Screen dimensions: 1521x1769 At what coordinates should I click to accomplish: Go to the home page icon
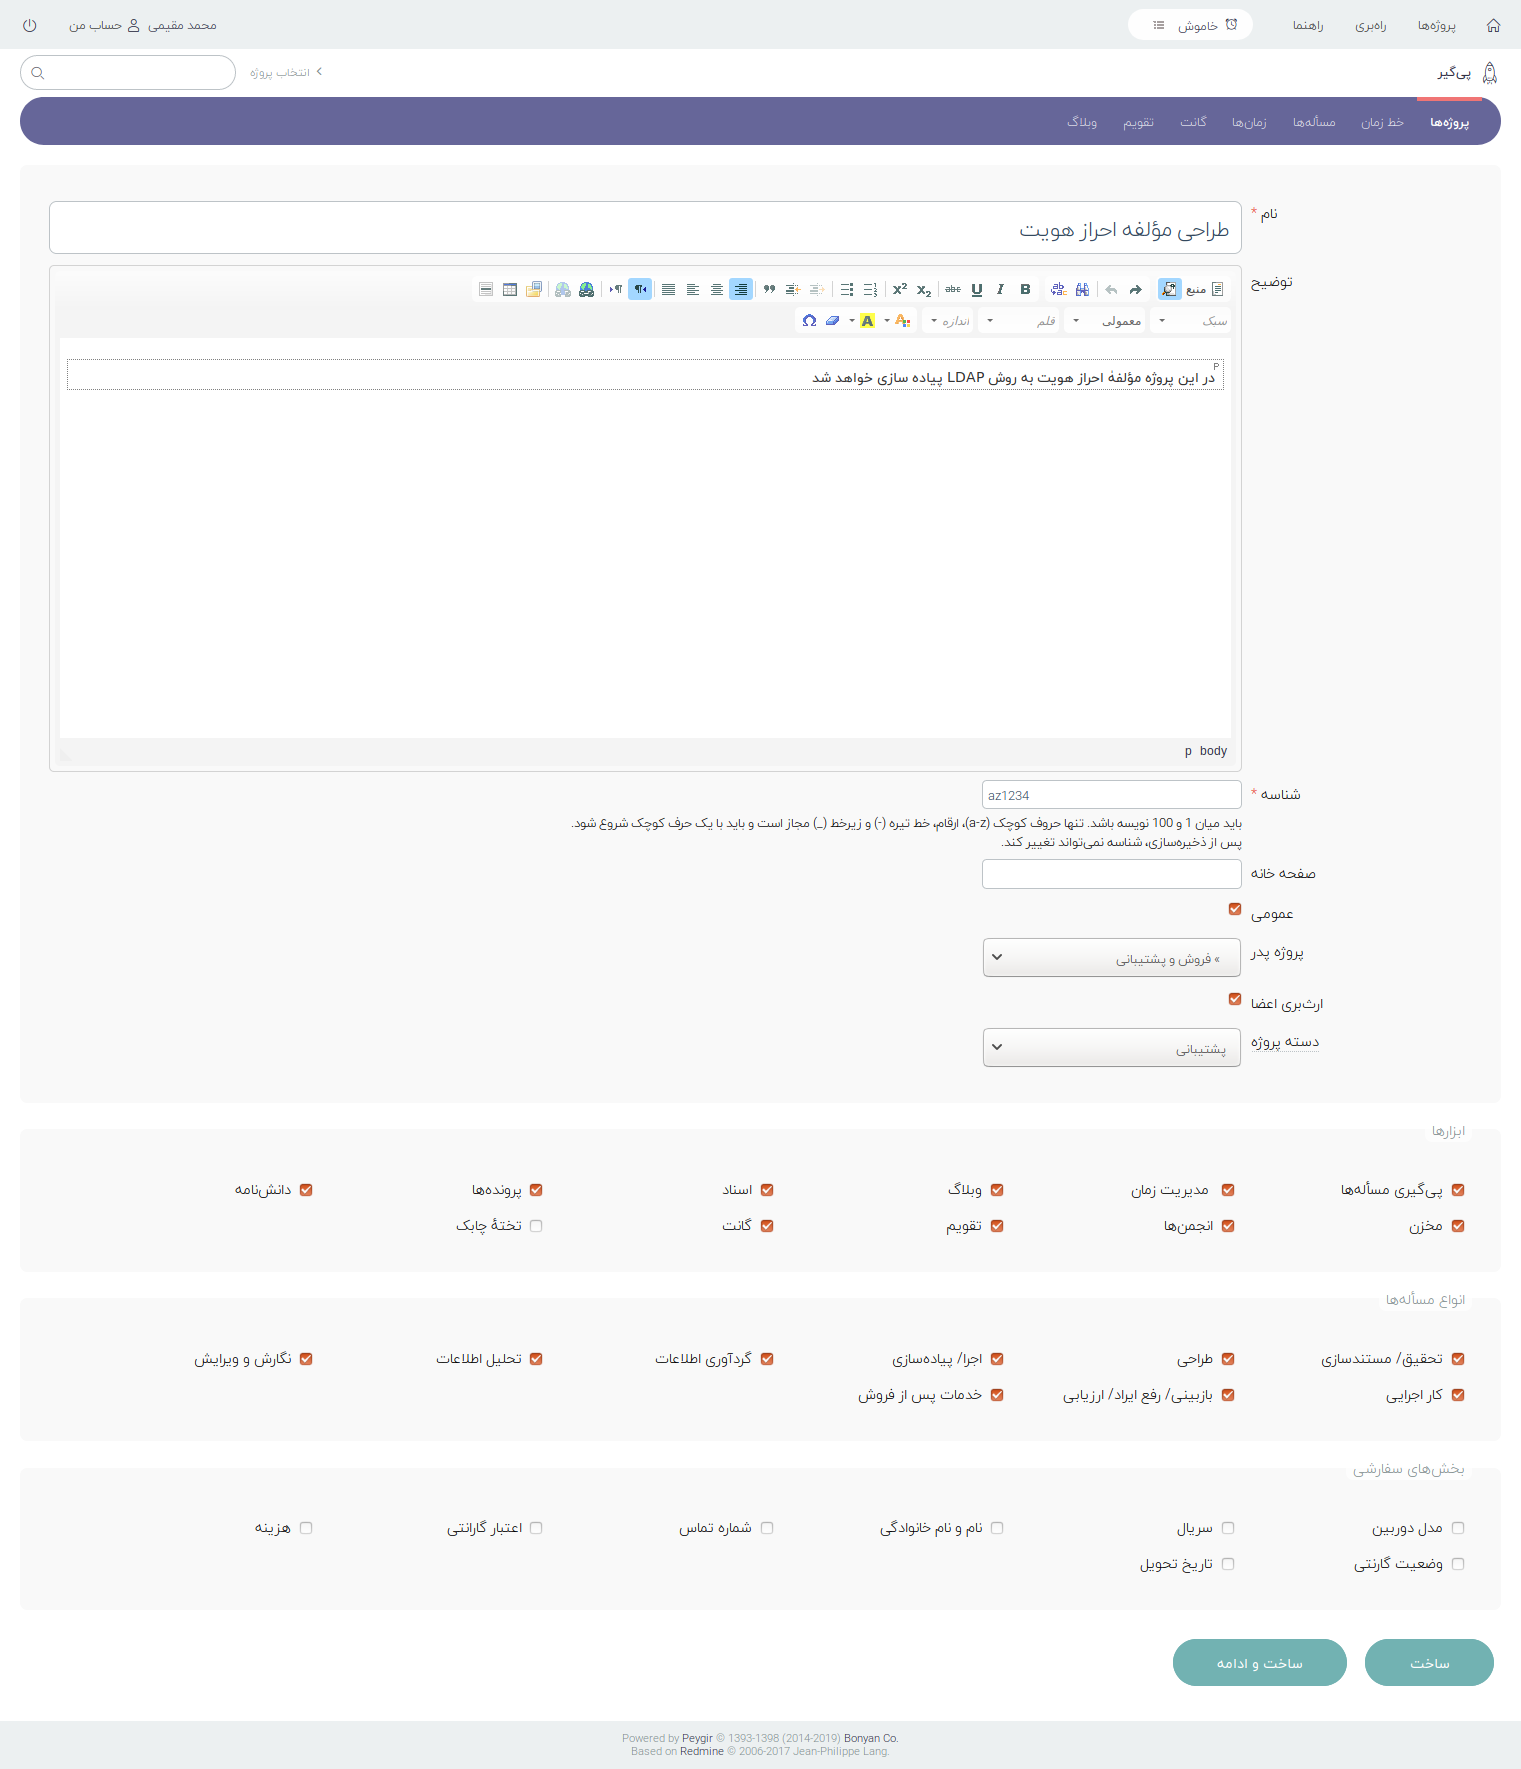pyautogui.click(x=1493, y=25)
